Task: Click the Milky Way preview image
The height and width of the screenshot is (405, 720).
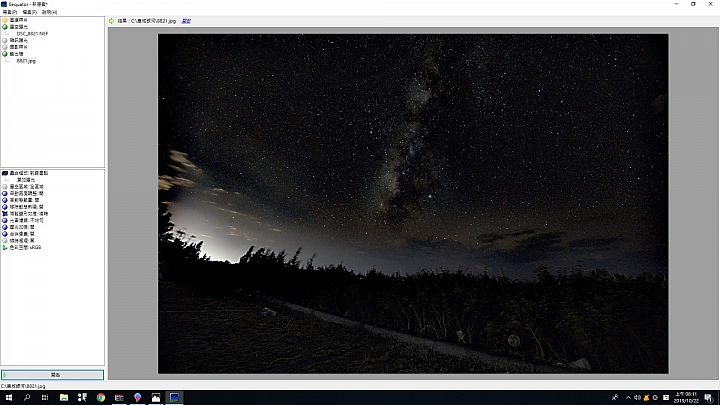Action: coord(413,203)
